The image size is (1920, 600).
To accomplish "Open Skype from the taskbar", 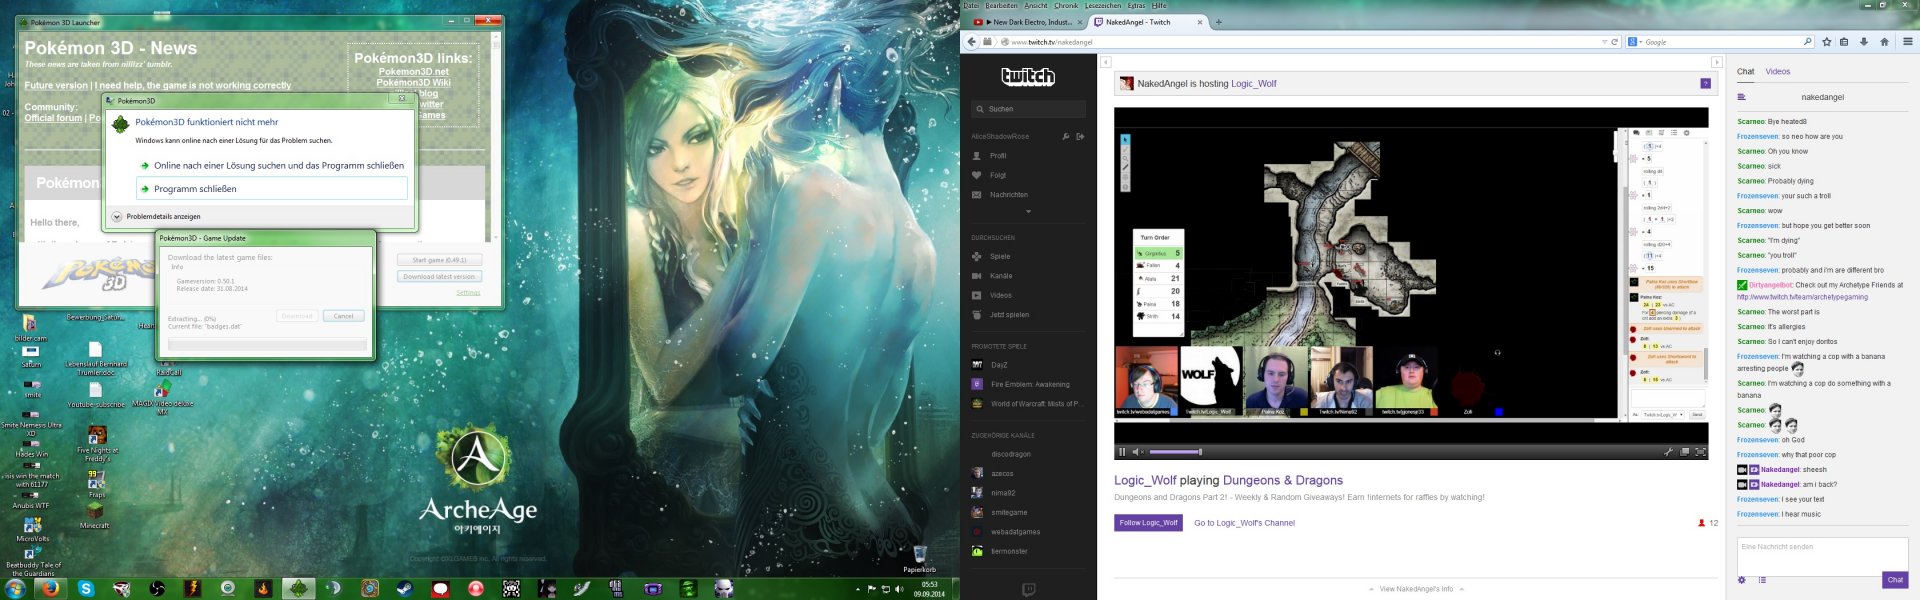I will point(85,589).
